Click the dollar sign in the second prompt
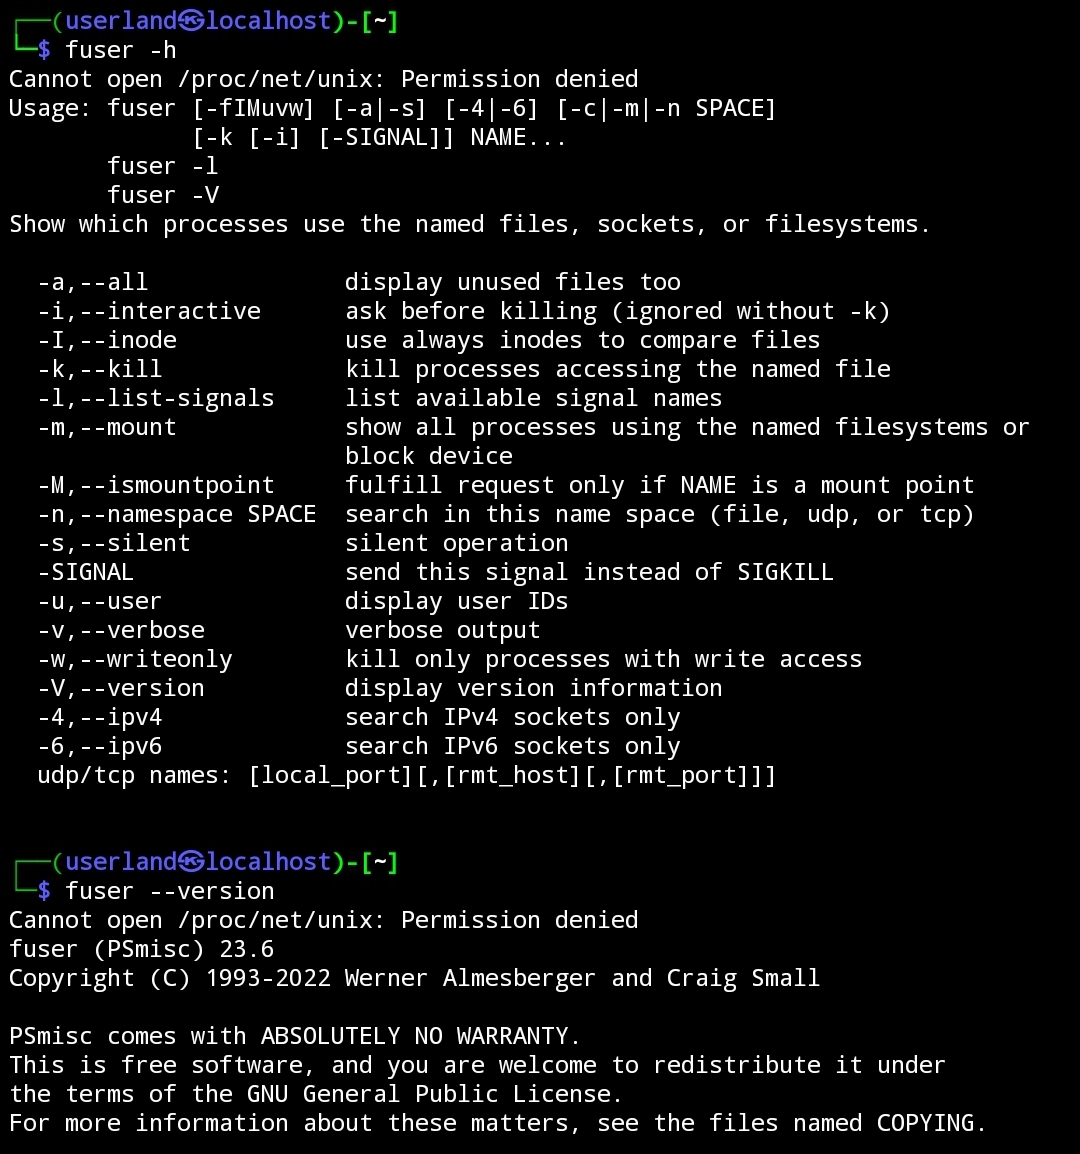1080x1154 pixels. tap(44, 891)
